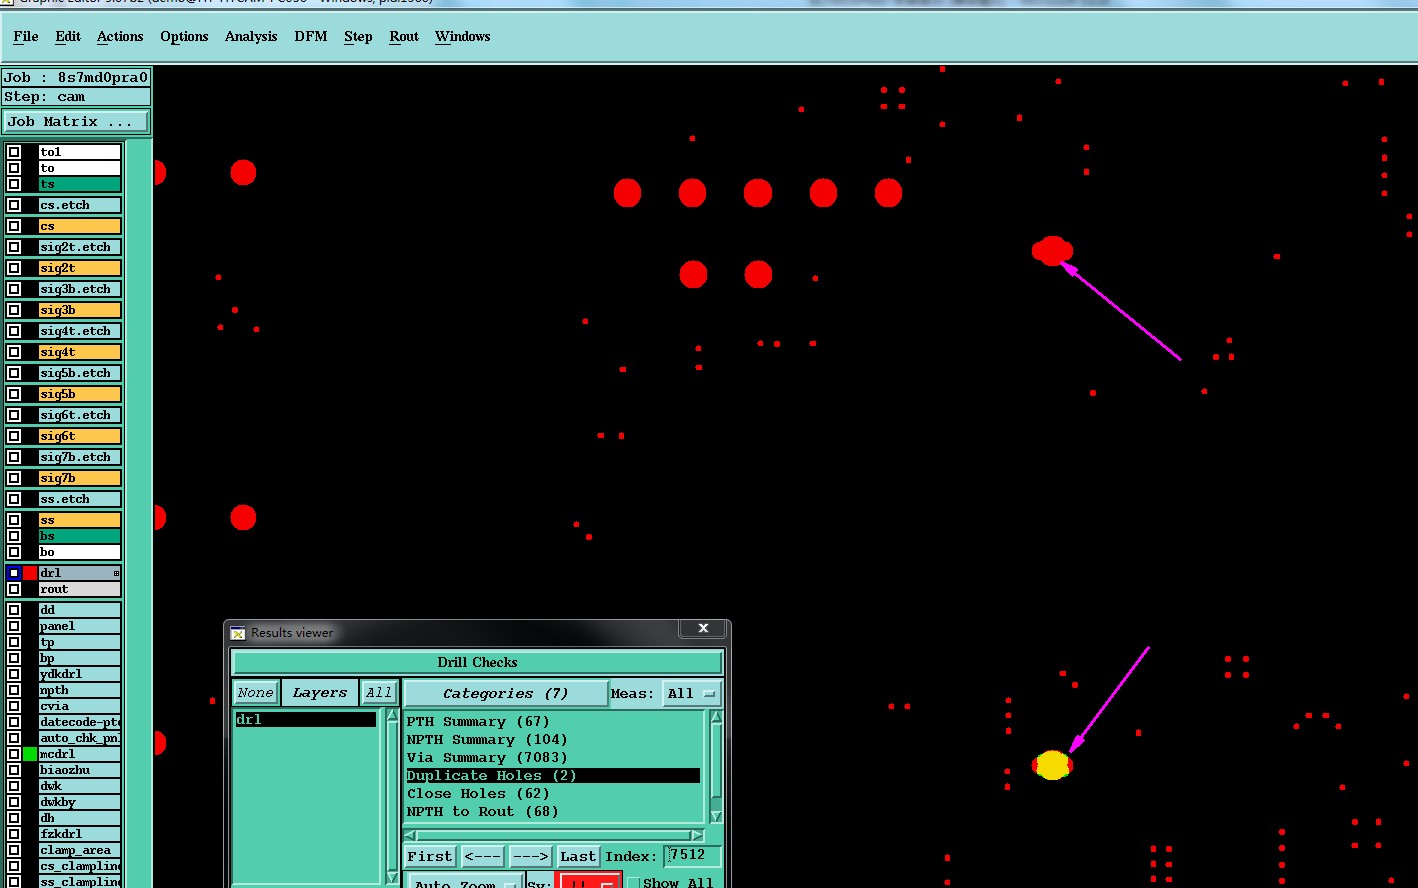
Task: Select the bs layer name
Action: (x=80, y=536)
